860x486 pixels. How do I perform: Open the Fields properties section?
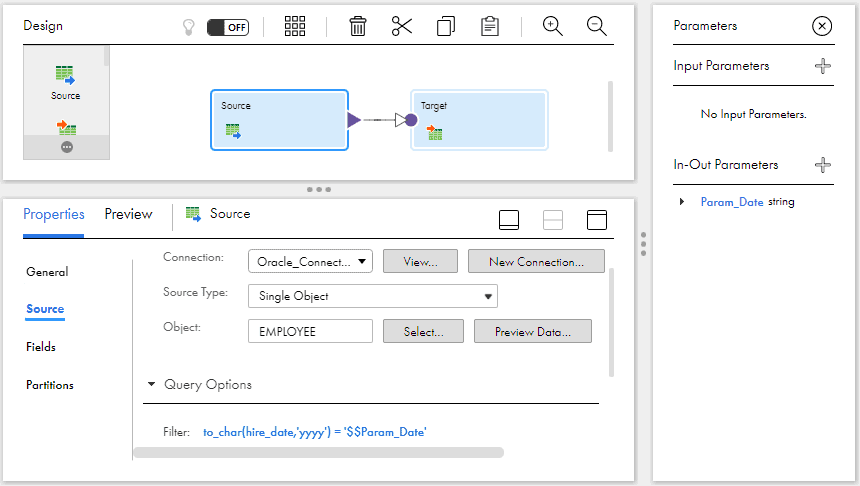41,347
